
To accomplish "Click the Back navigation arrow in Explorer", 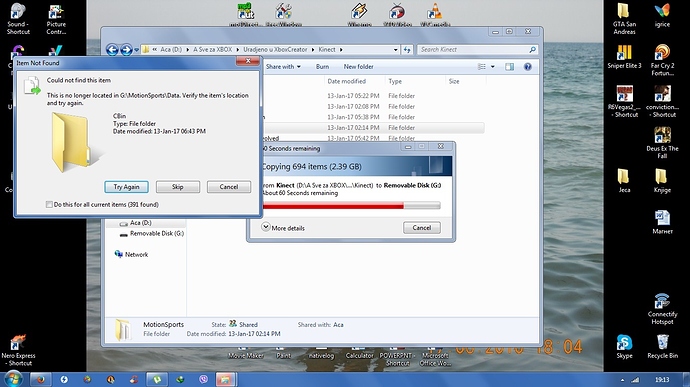I will pos(112,50).
